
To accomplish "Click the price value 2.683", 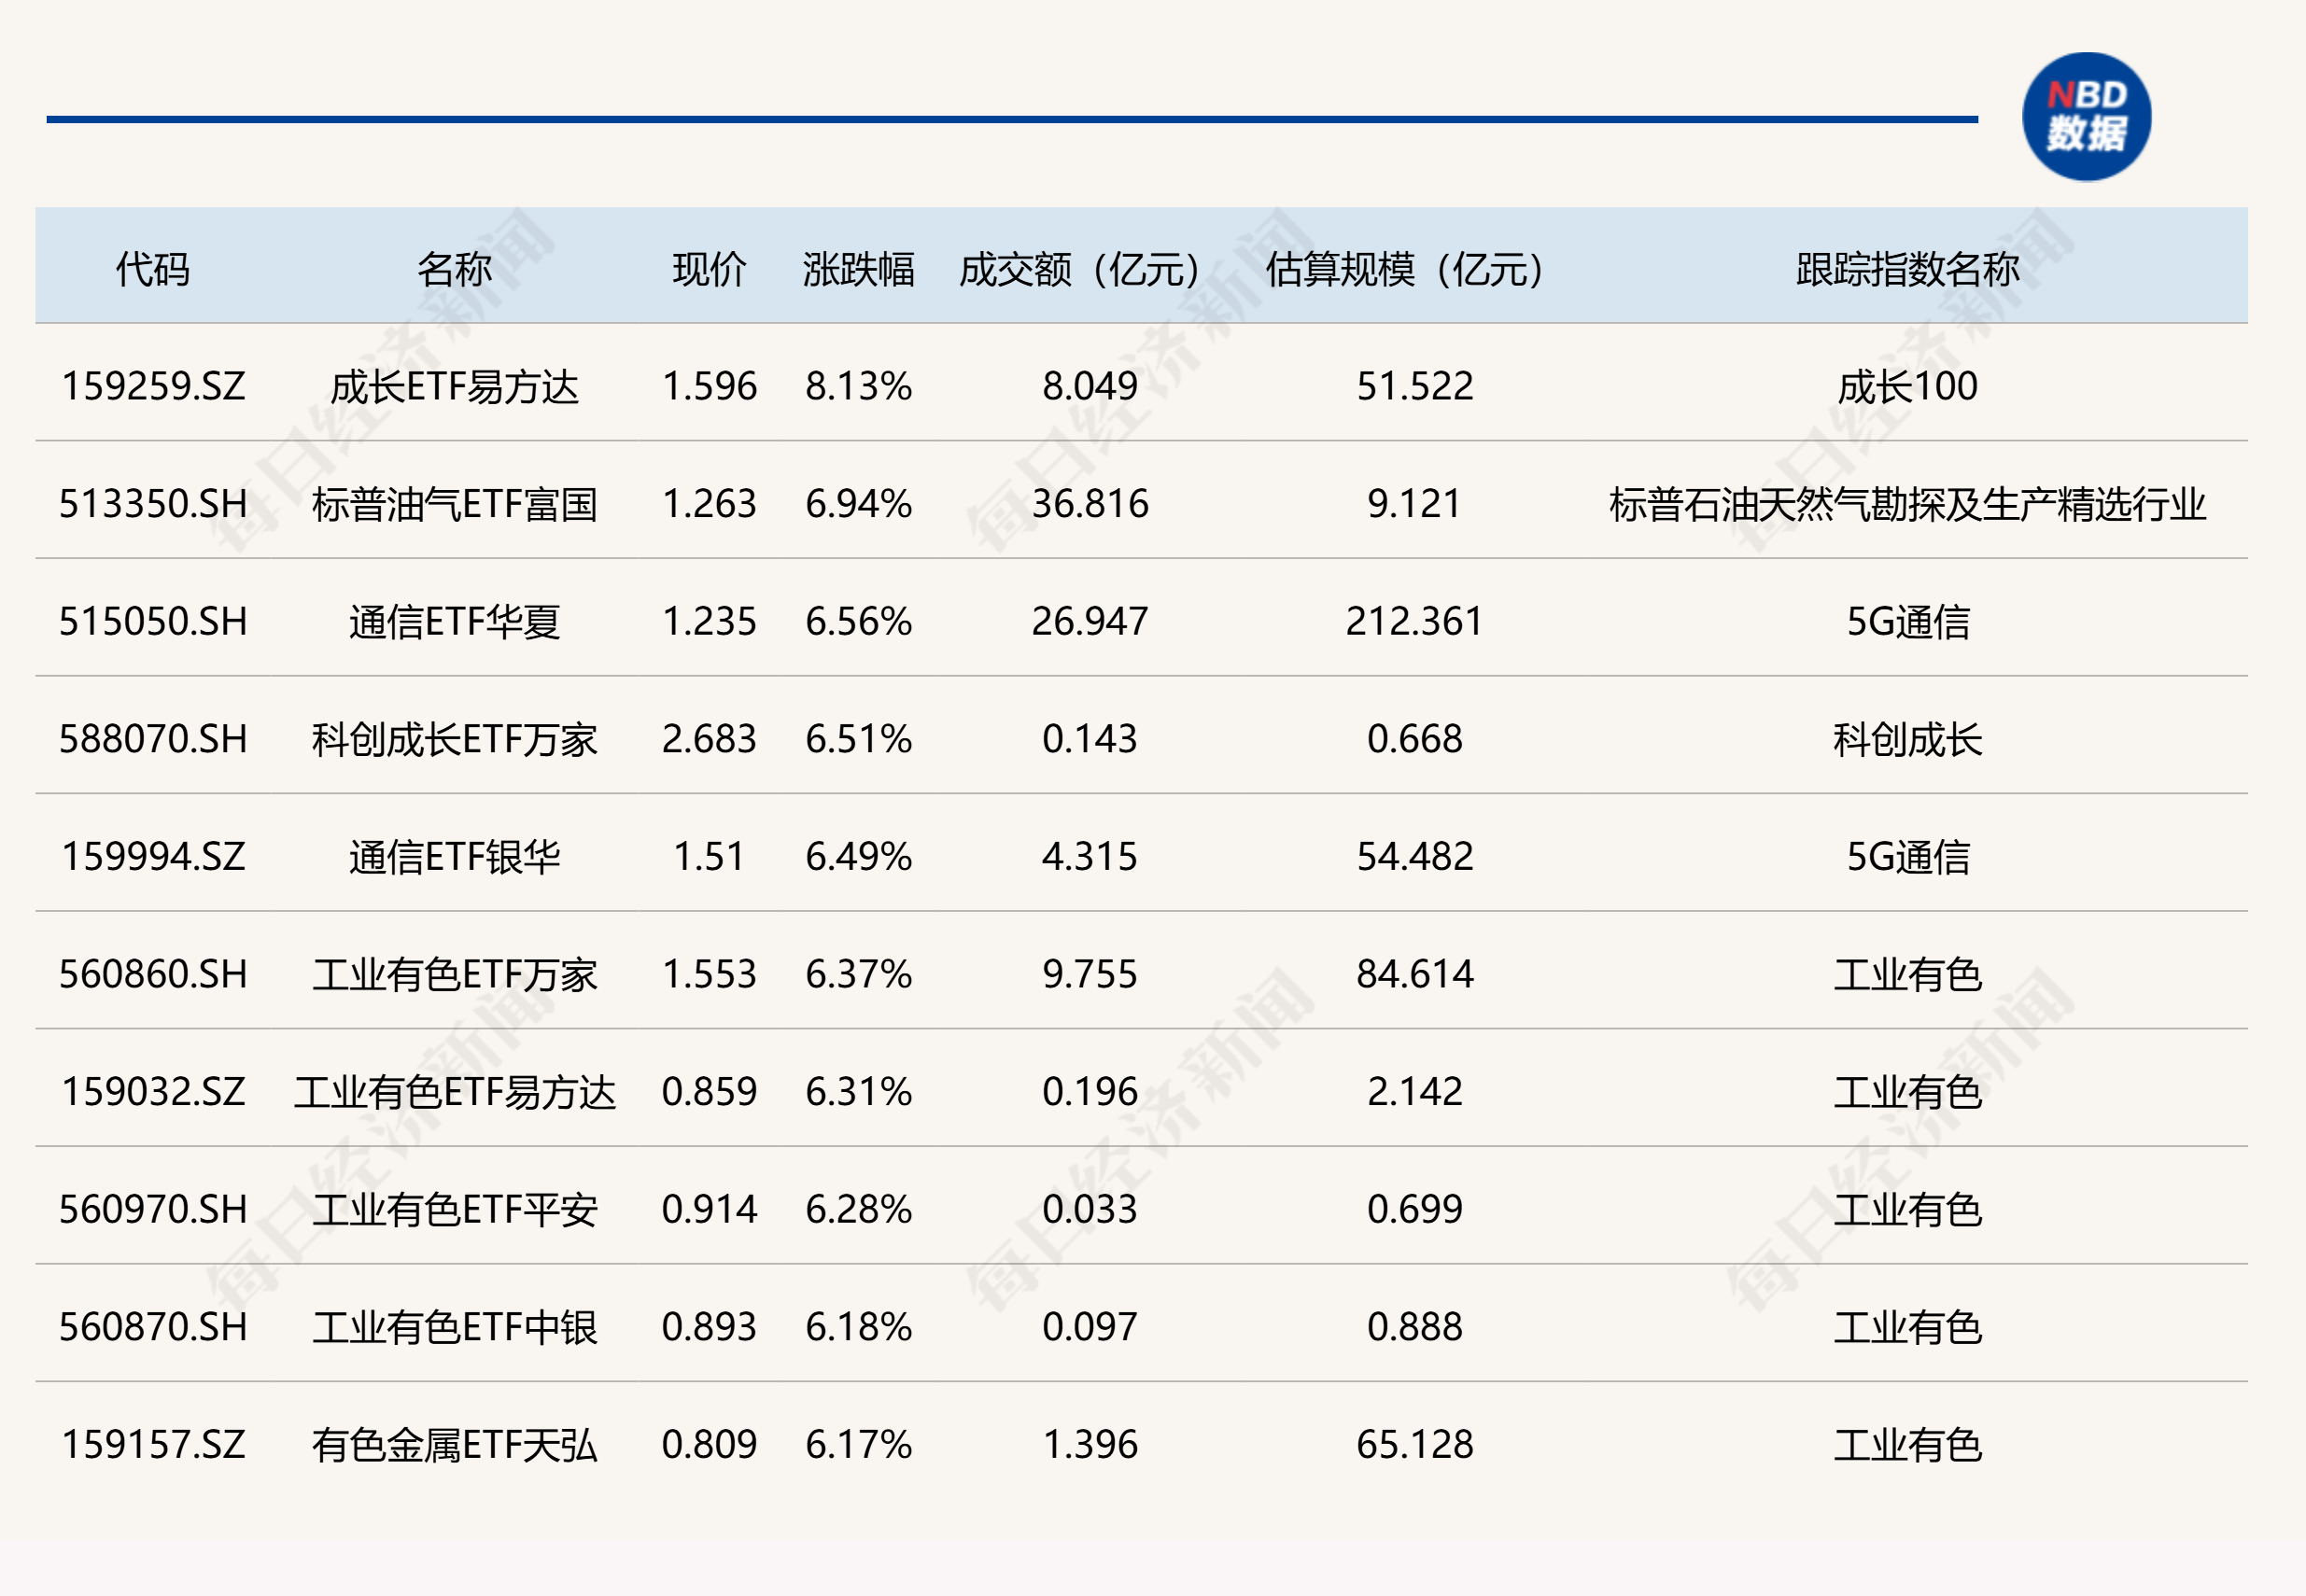I will point(709,739).
